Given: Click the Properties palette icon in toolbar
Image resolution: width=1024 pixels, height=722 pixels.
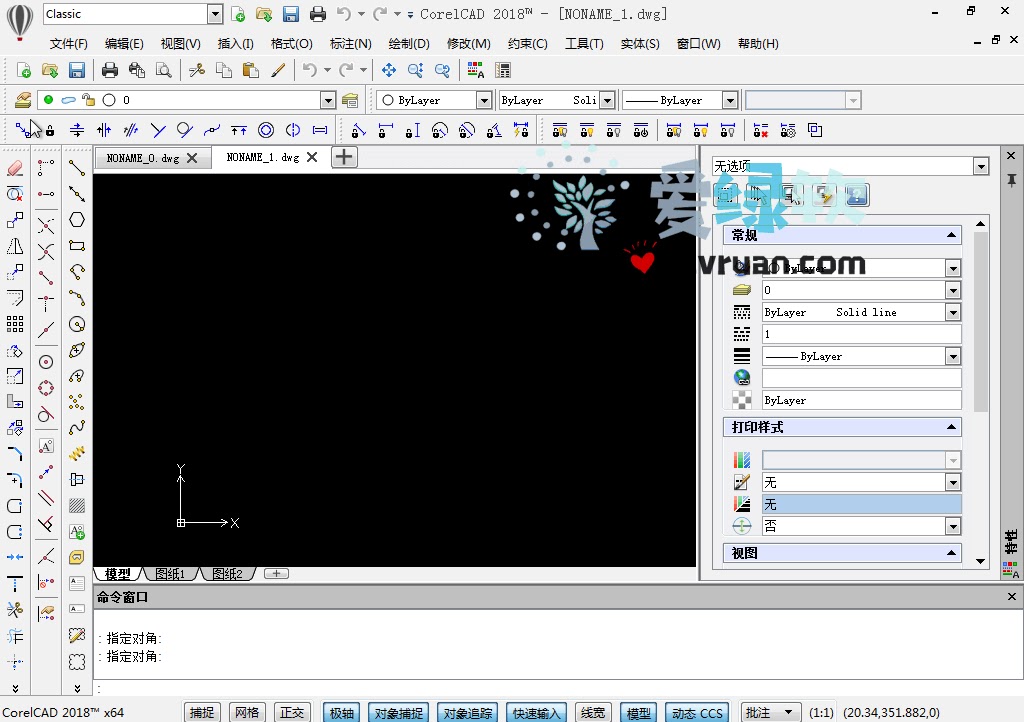Looking at the screenshot, I should tap(476, 70).
